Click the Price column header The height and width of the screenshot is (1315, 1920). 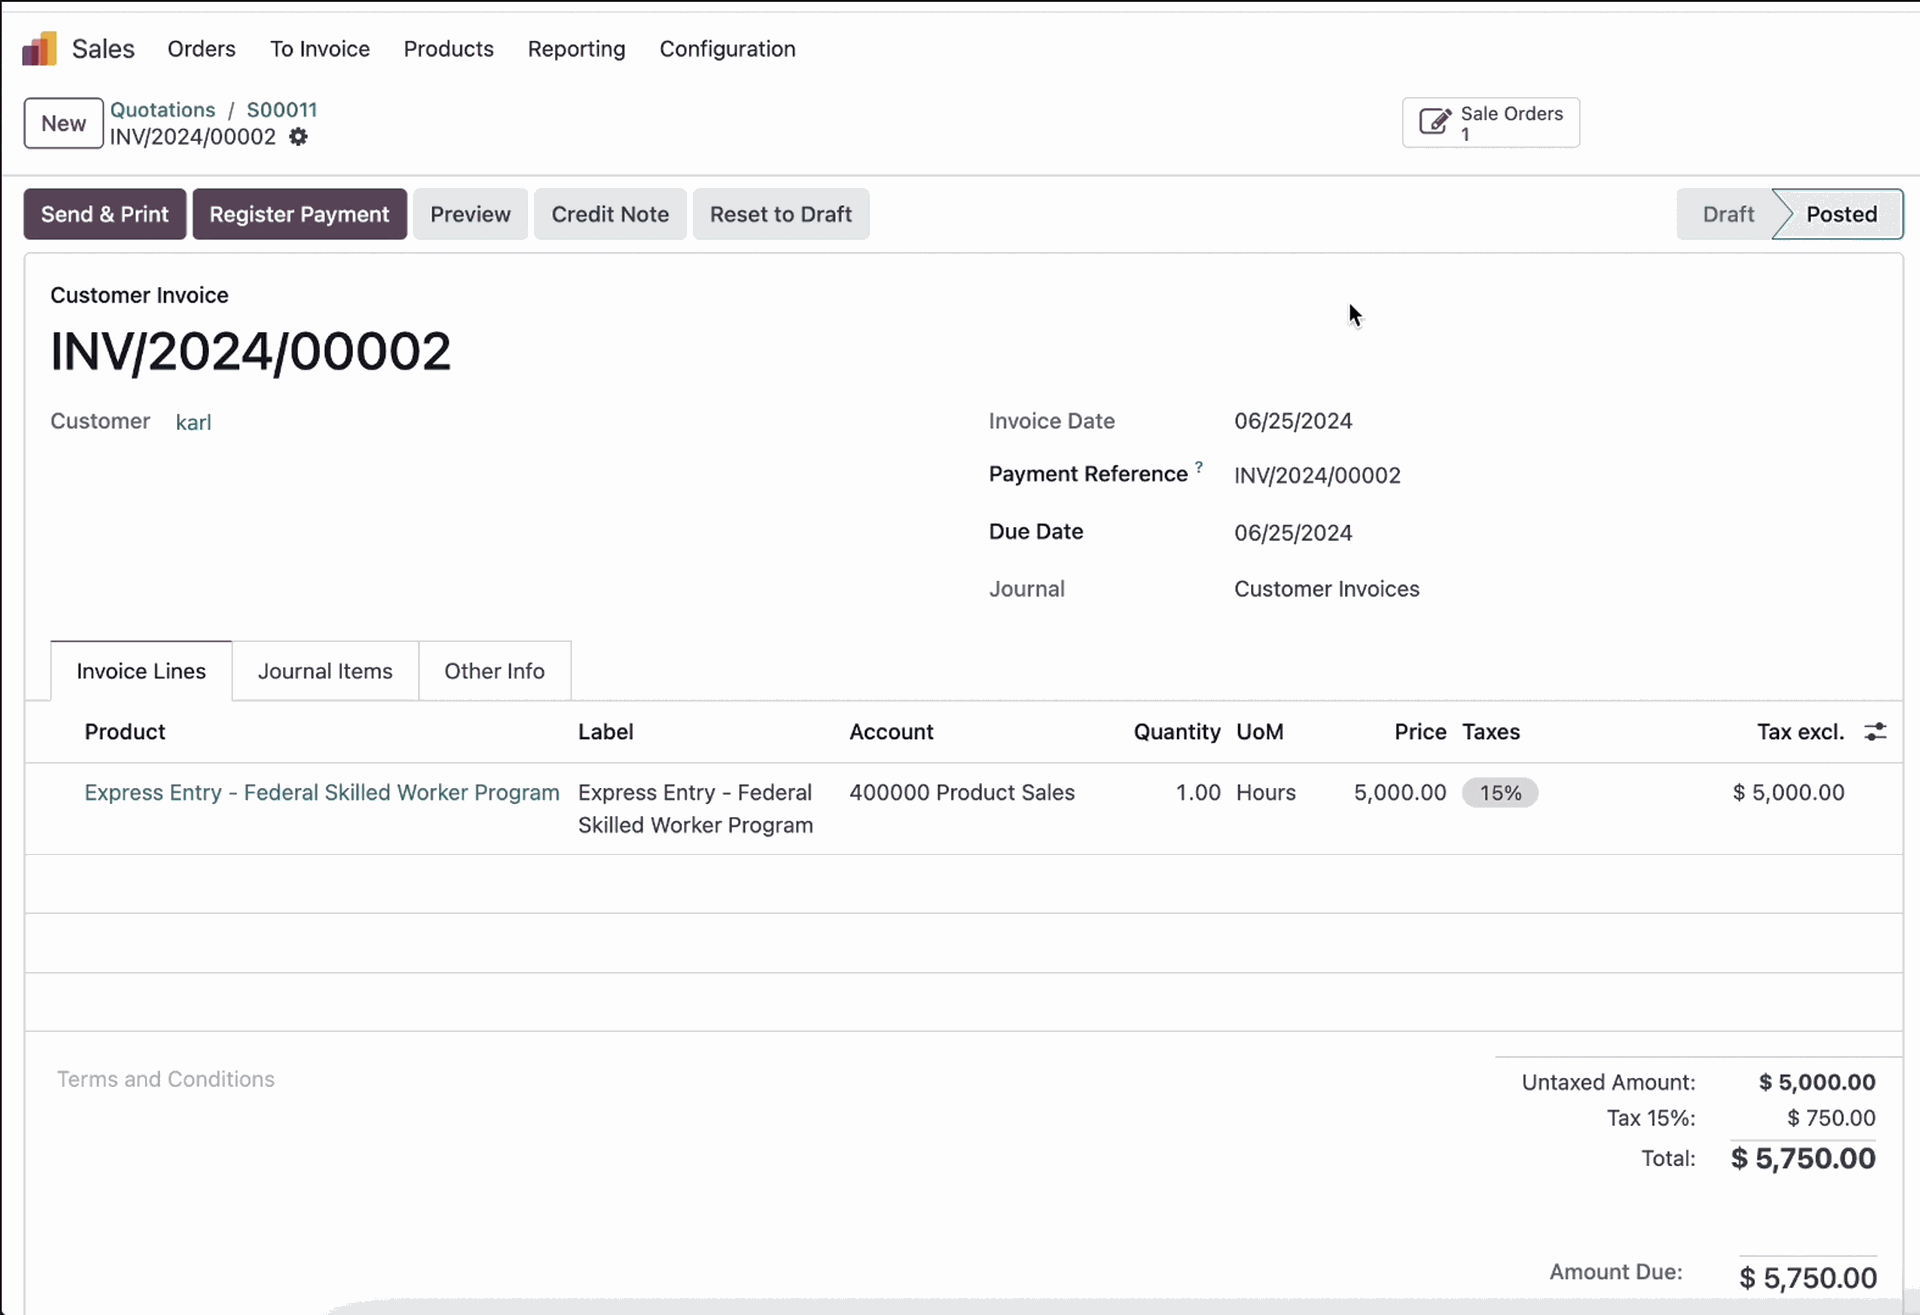pos(1420,732)
